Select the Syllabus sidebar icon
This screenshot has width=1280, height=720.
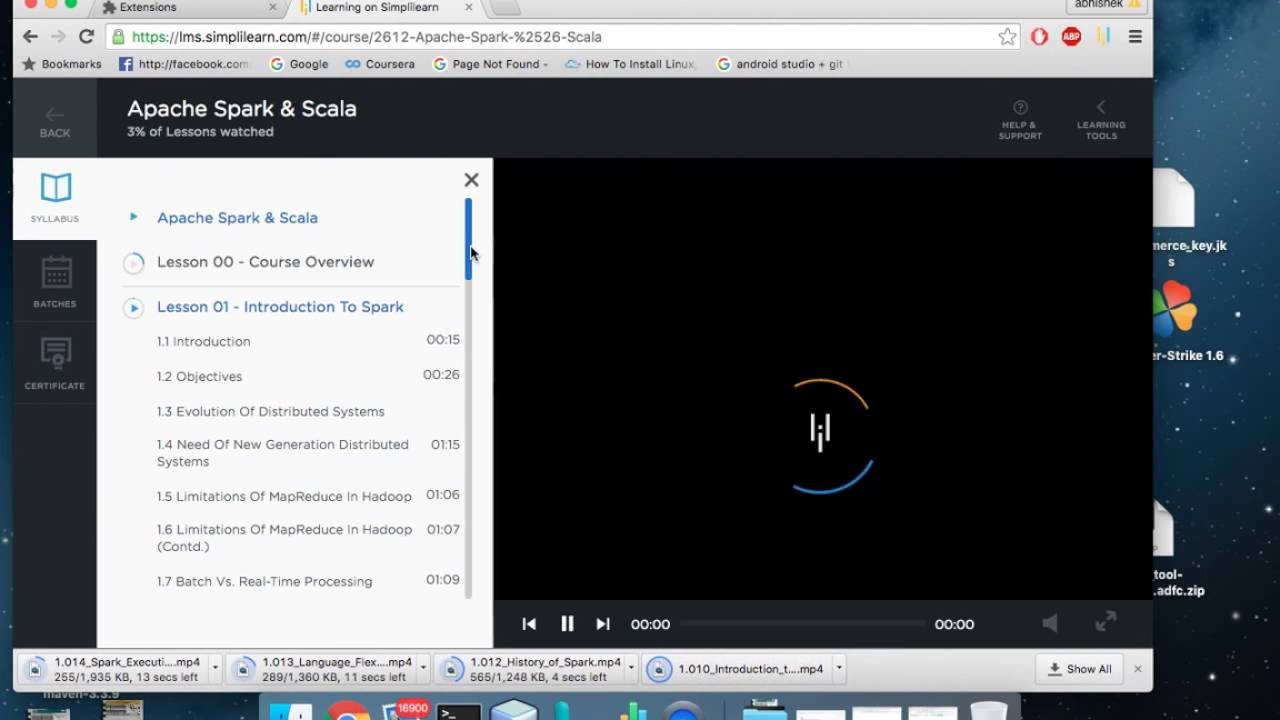click(x=55, y=197)
